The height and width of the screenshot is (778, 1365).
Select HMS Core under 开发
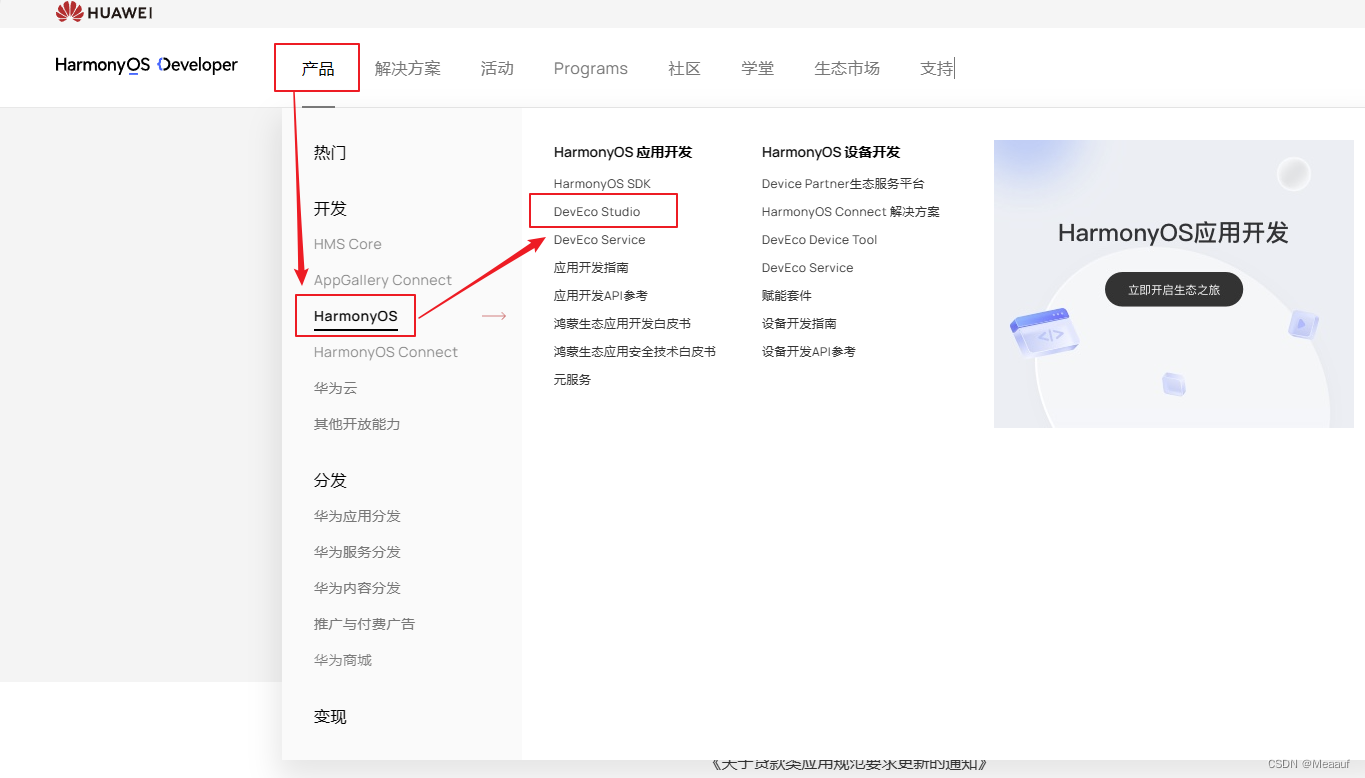tap(347, 243)
